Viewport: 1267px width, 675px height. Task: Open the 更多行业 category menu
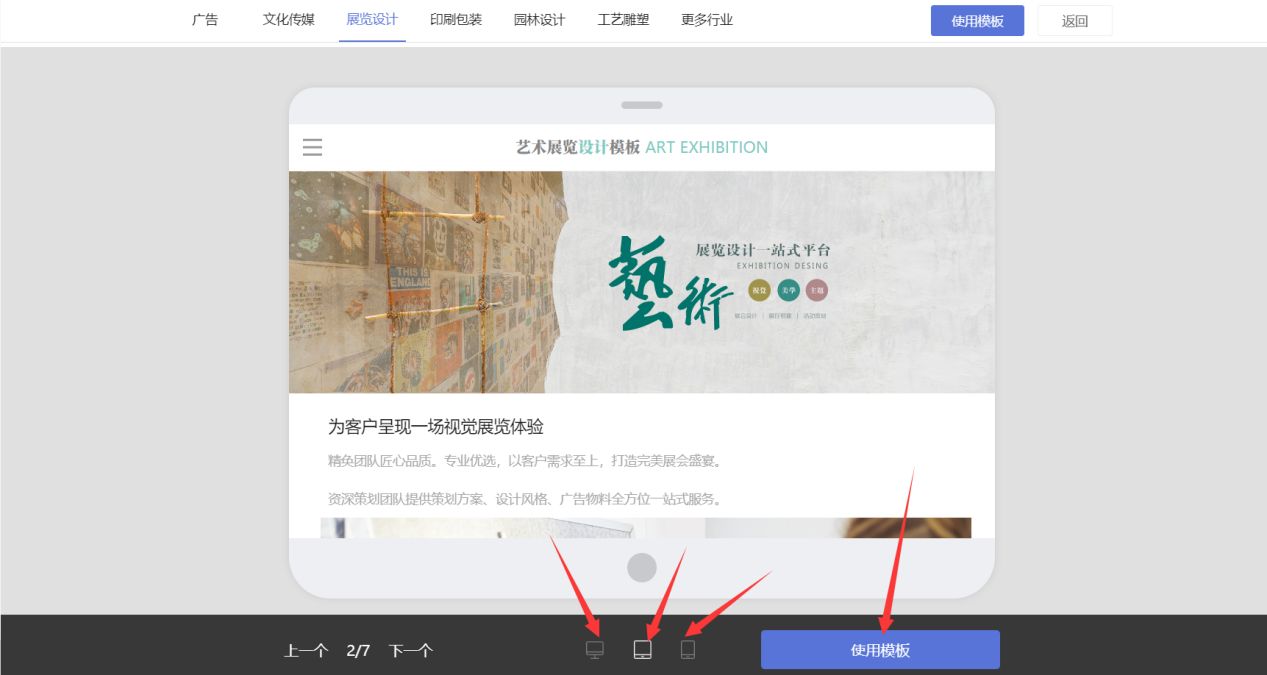click(707, 19)
